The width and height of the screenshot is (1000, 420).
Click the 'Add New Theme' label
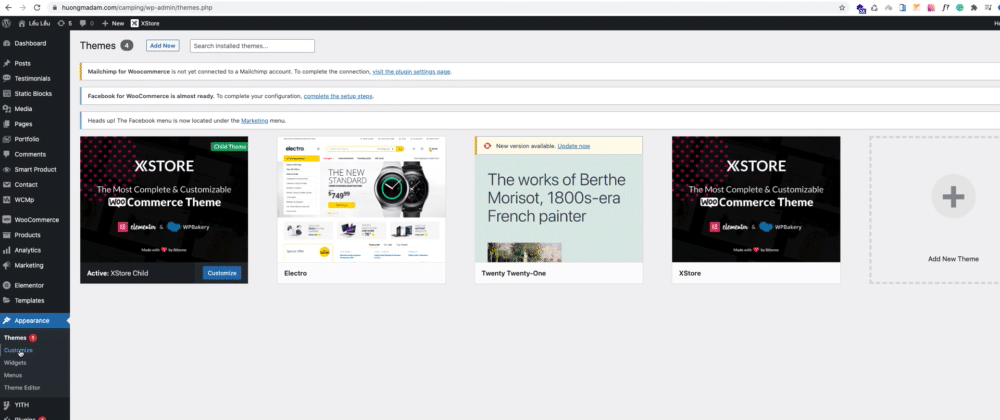953,259
